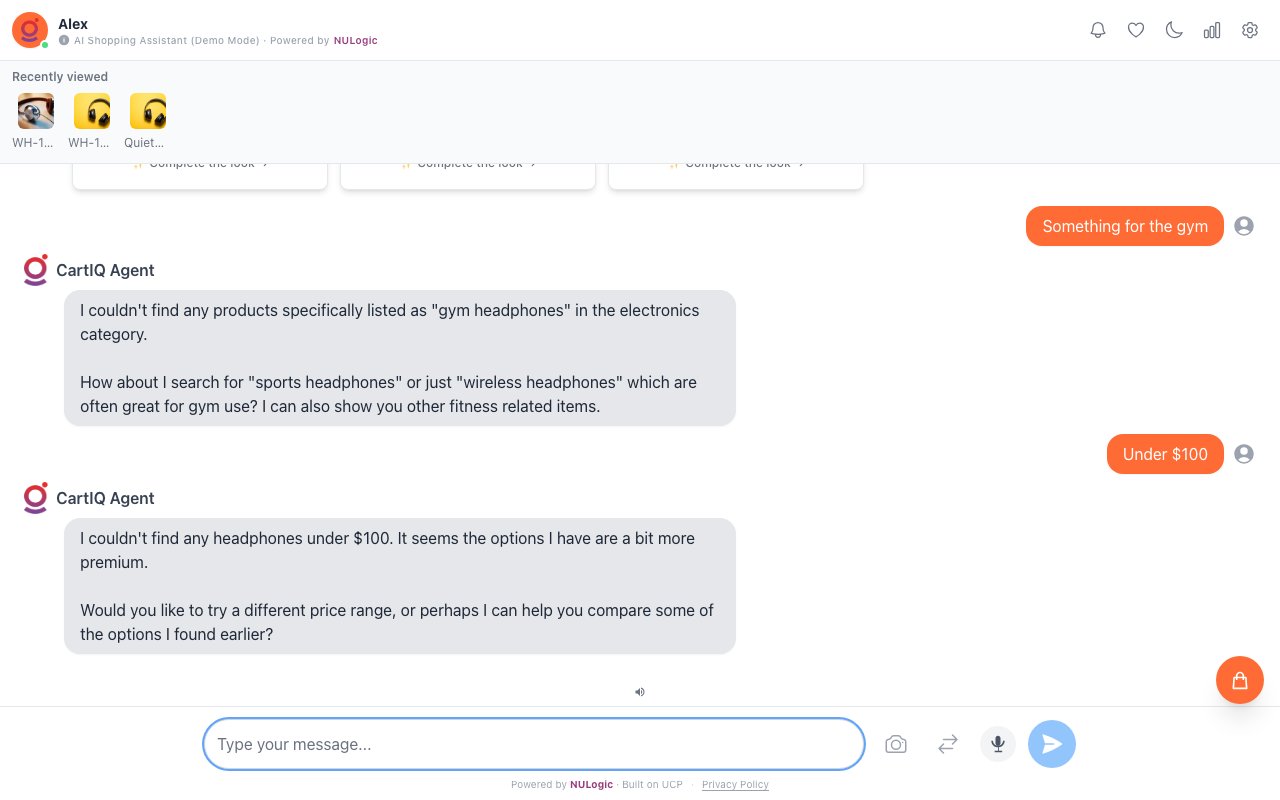Open settings gear in header
1280x800 pixels.
tap(1250, 30)
